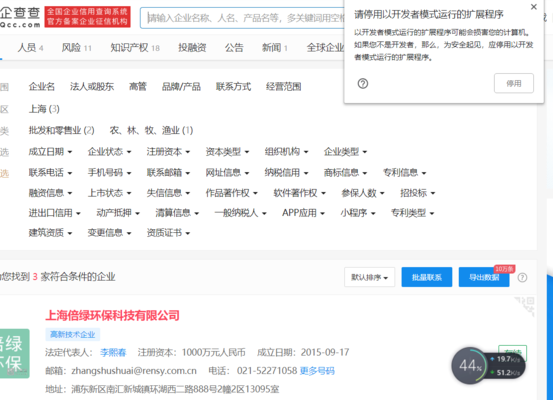This screenshot has width=553, height=400.
Task: Expand the 企业类型 filter dropdown
Action: (345, 152)
